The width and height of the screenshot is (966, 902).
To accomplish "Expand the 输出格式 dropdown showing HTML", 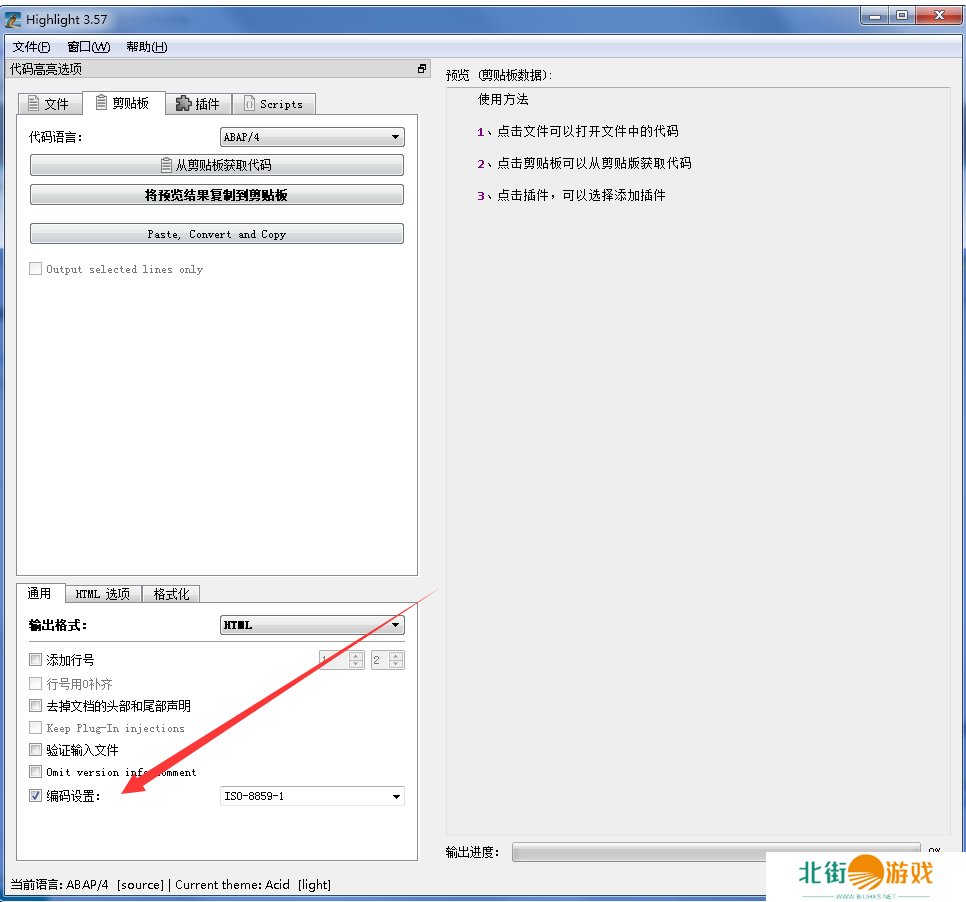I will tap(311, 625).
